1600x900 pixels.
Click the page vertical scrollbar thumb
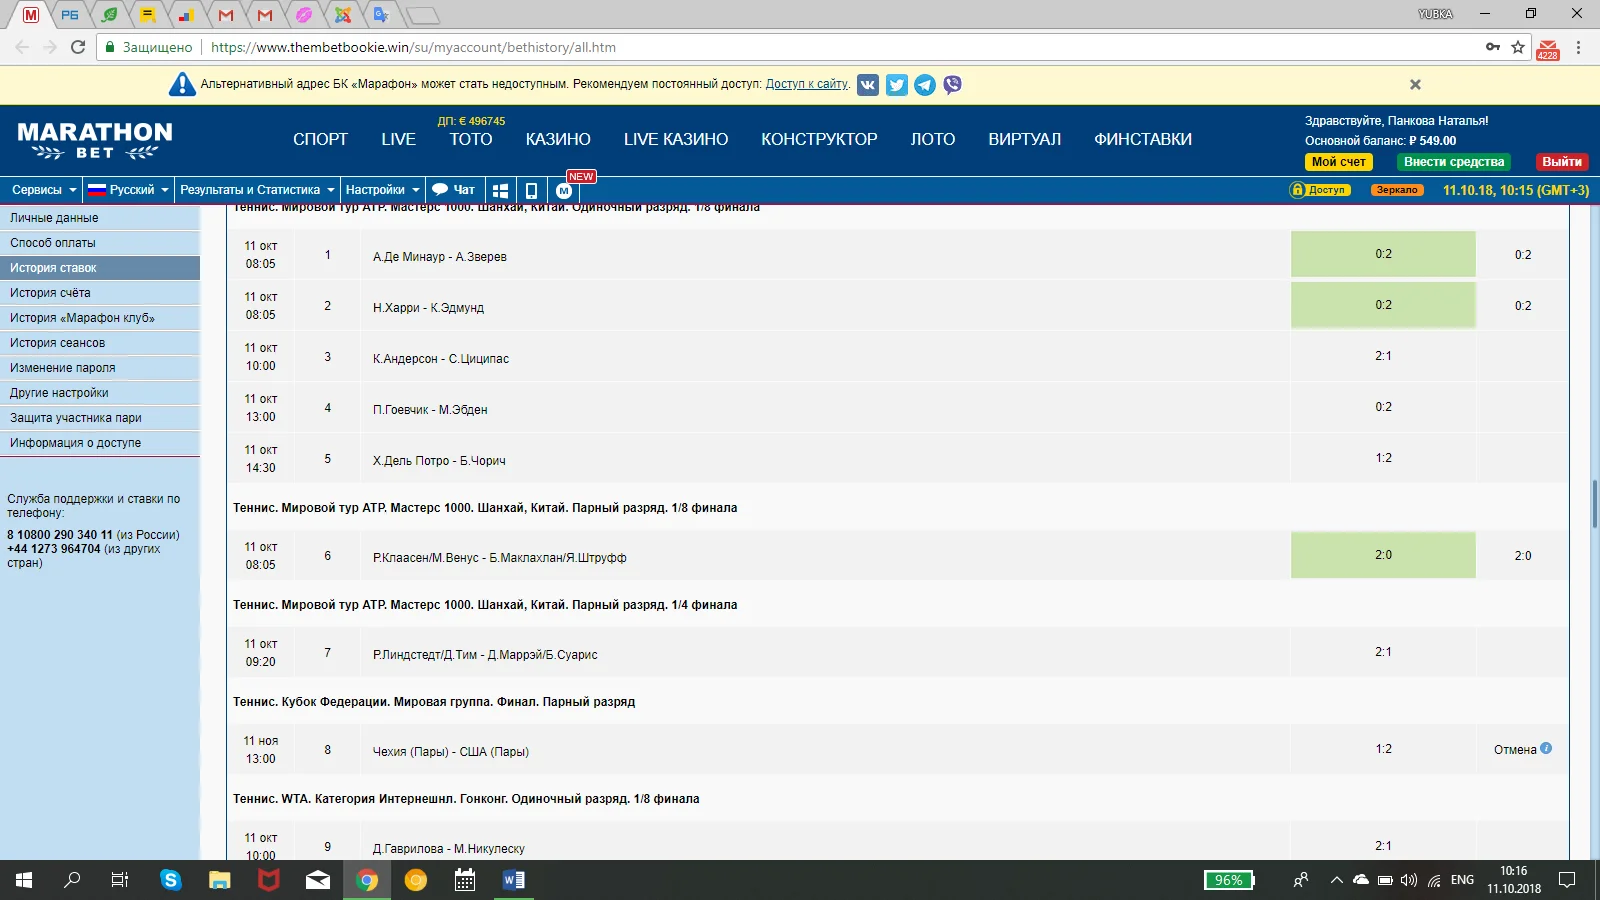[x=1594, y=504]
